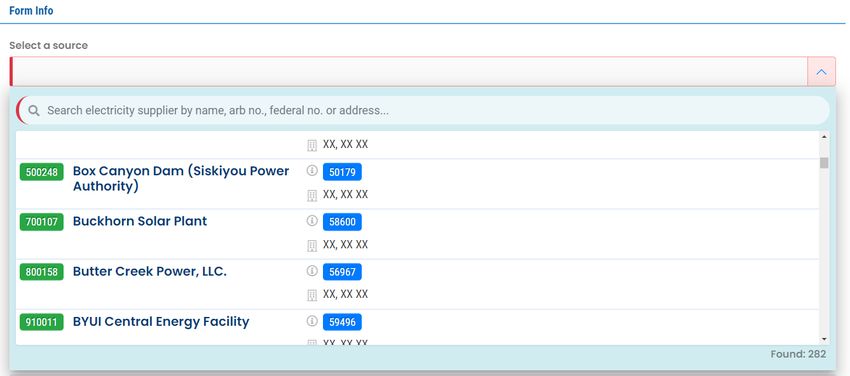Click info icon next to 56967
Screen dimensions: 850x376
pyautogui.click(x=312, y=270)
